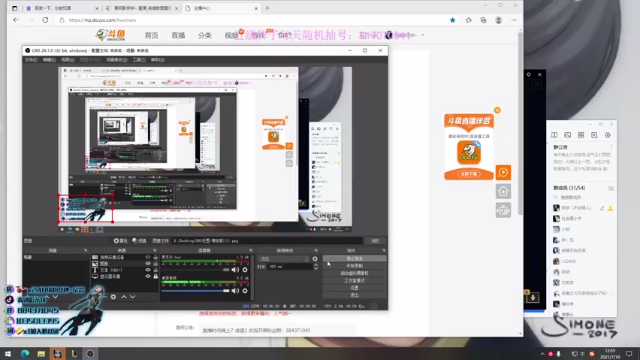
Task: Open OBS from the Windows taskbar
Action: click(x=90, y=354)
